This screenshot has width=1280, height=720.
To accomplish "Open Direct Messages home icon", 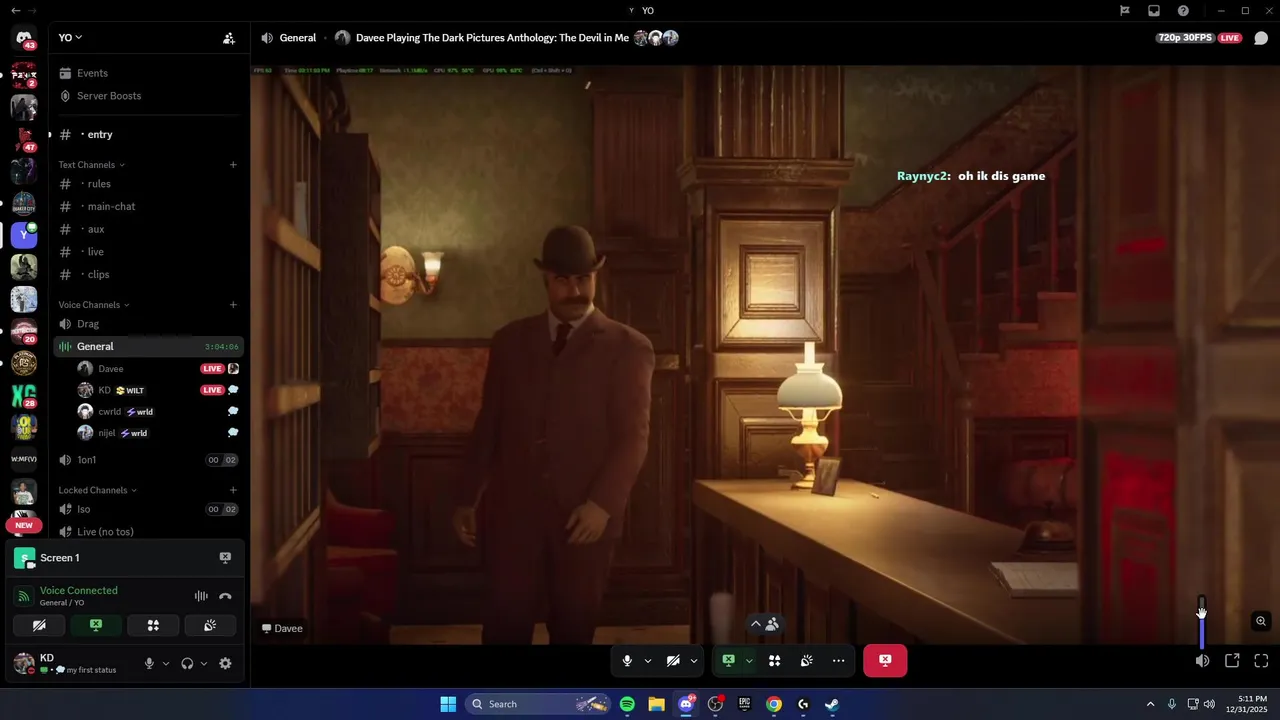I will pos(24,38).
